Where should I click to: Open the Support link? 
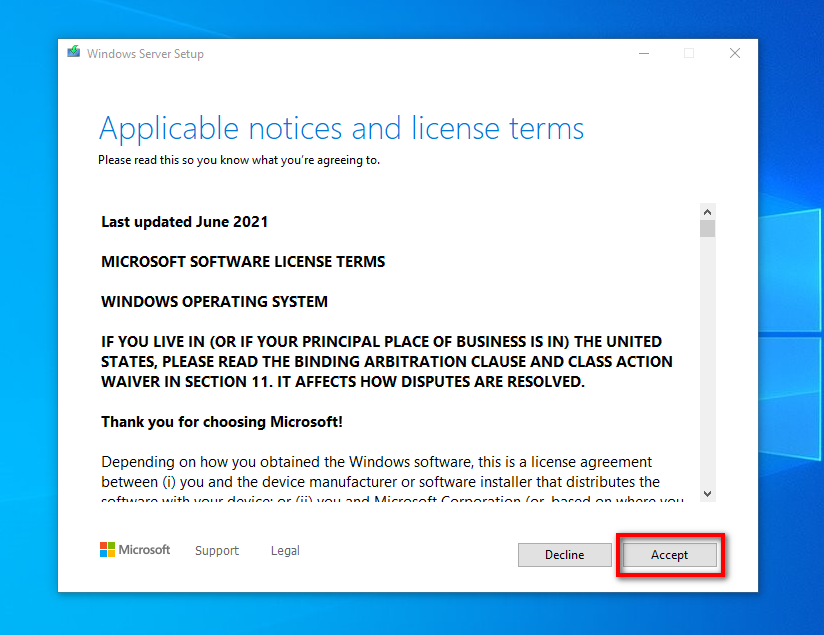[217, 550]
